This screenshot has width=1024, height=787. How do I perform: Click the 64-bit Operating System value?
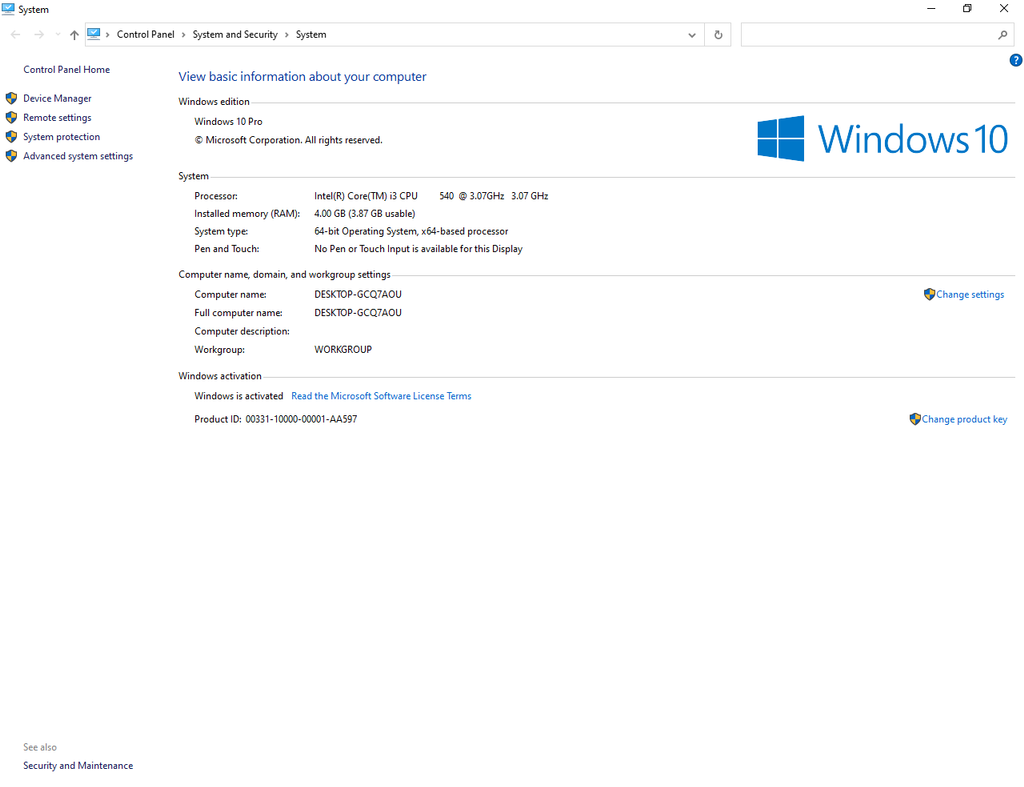pos(411,231)
